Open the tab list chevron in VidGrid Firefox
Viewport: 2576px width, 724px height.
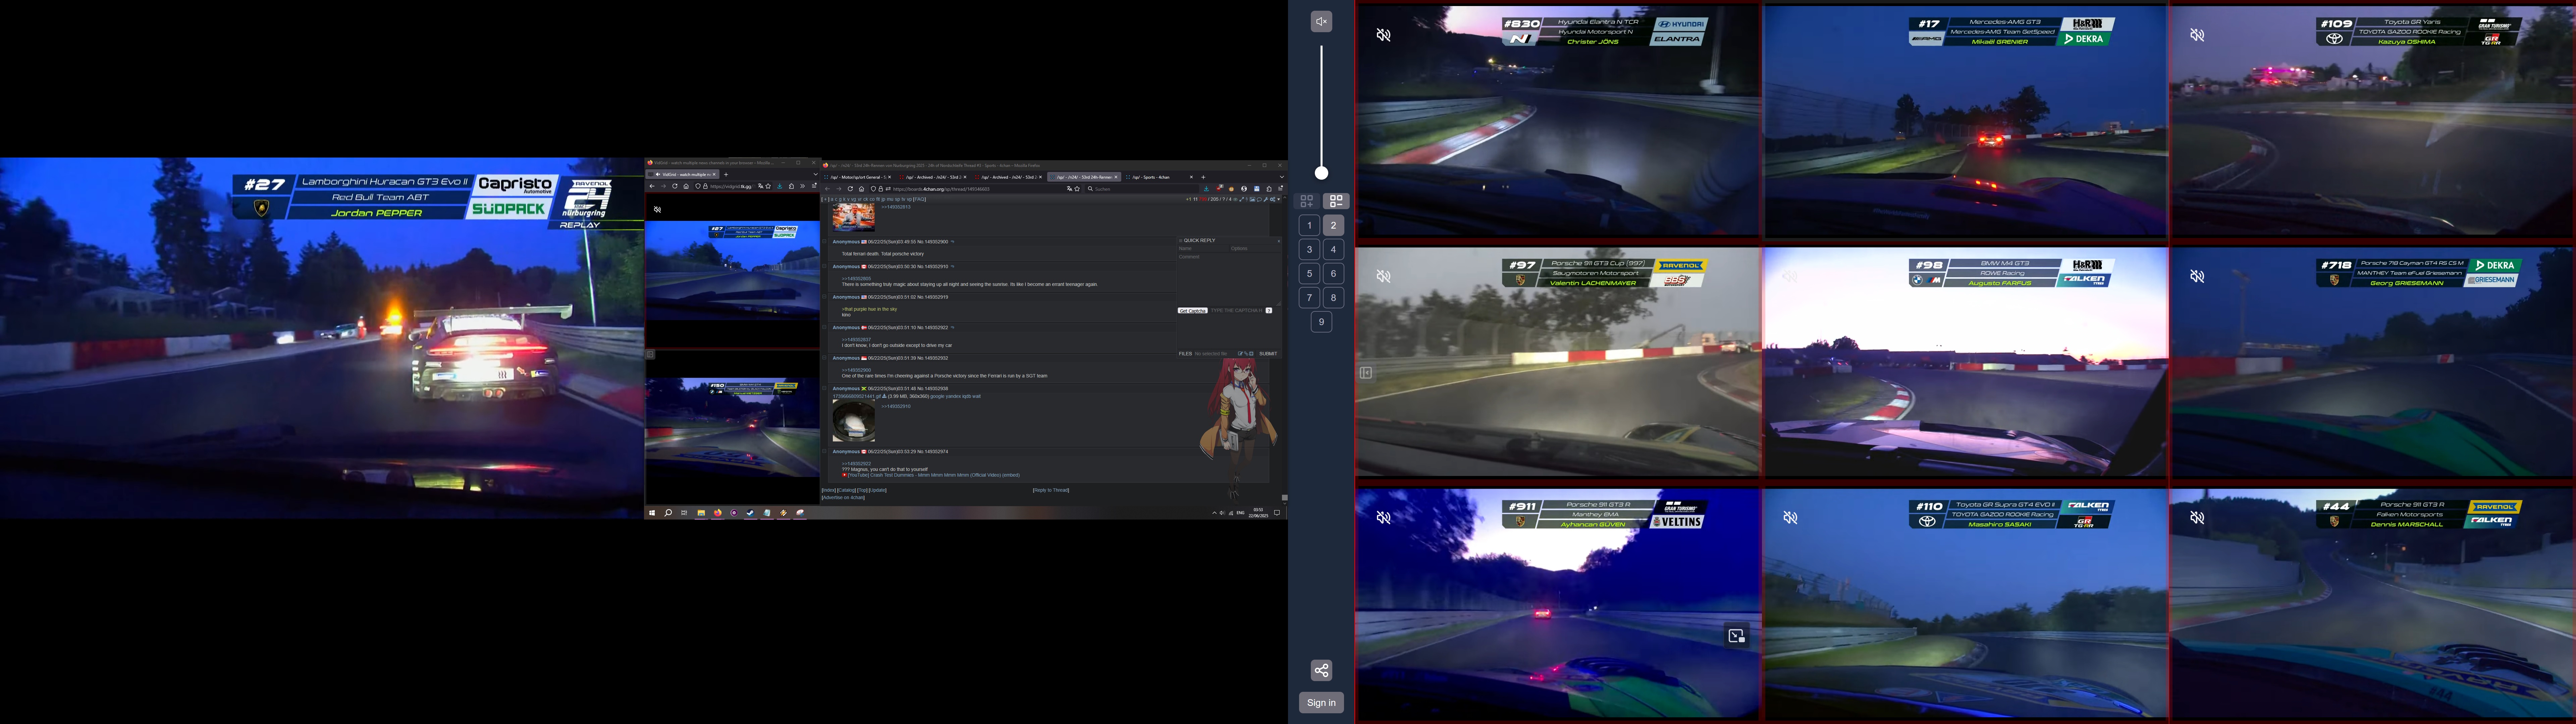point(816,174)
